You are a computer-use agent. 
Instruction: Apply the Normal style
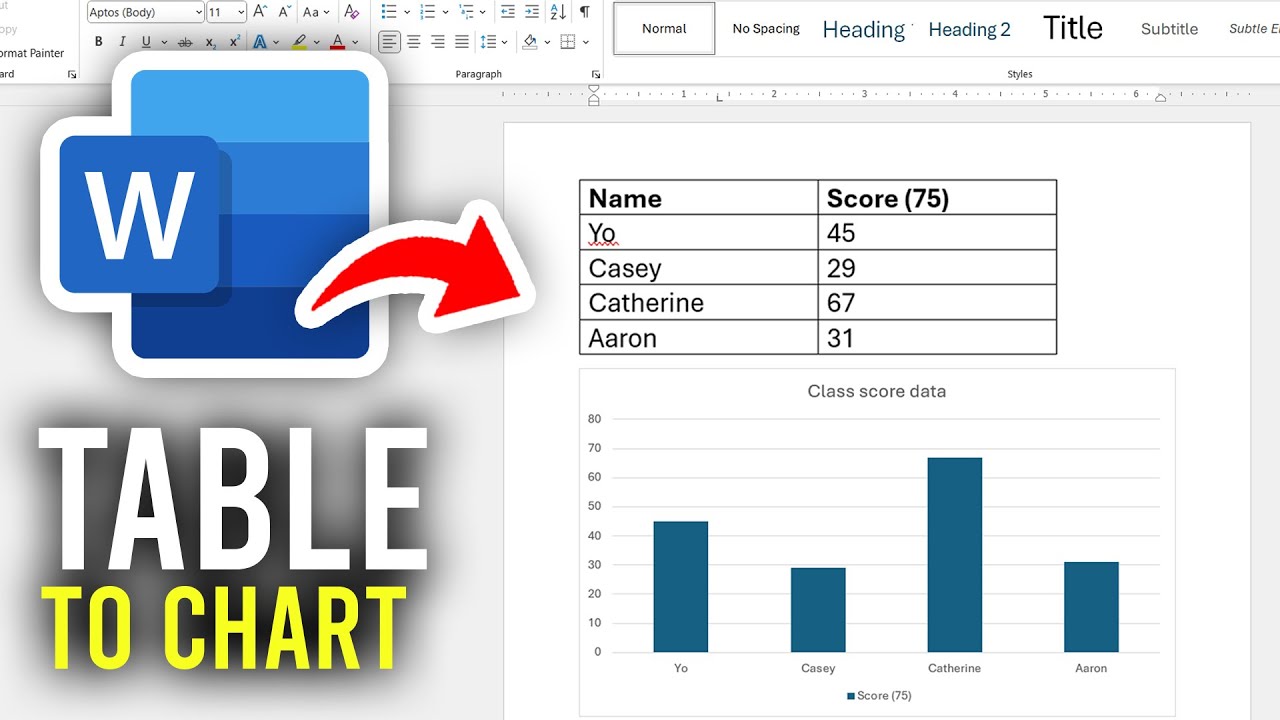point(664,28)
